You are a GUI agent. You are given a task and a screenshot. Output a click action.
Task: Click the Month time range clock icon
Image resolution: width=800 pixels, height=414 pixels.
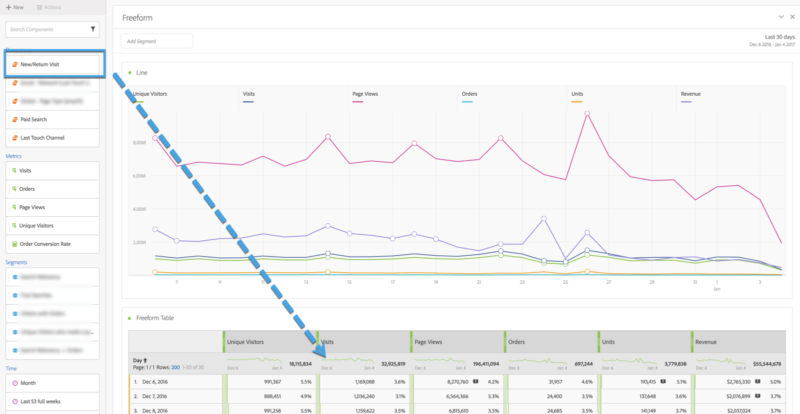tap(14, 383)
